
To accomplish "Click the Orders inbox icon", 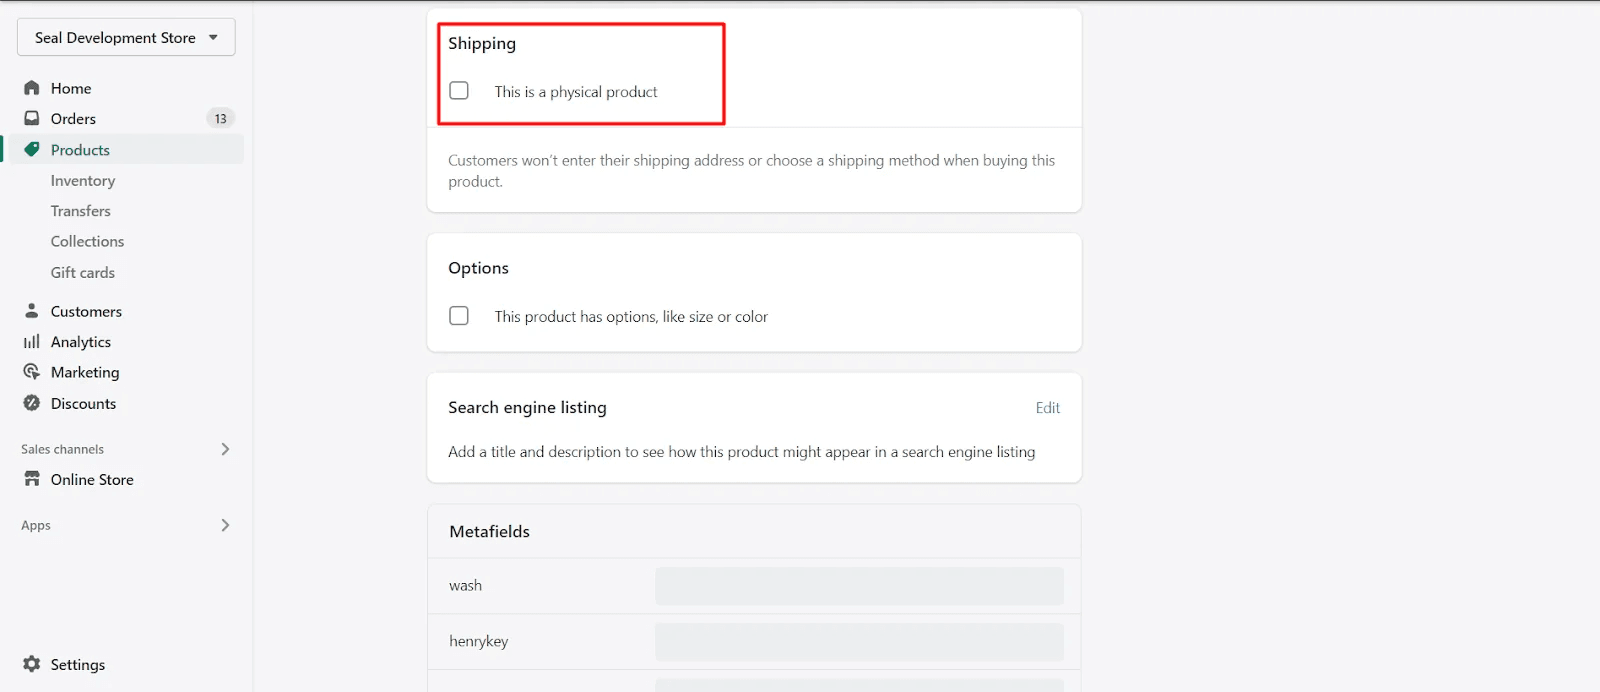I will tap(32, 118).
